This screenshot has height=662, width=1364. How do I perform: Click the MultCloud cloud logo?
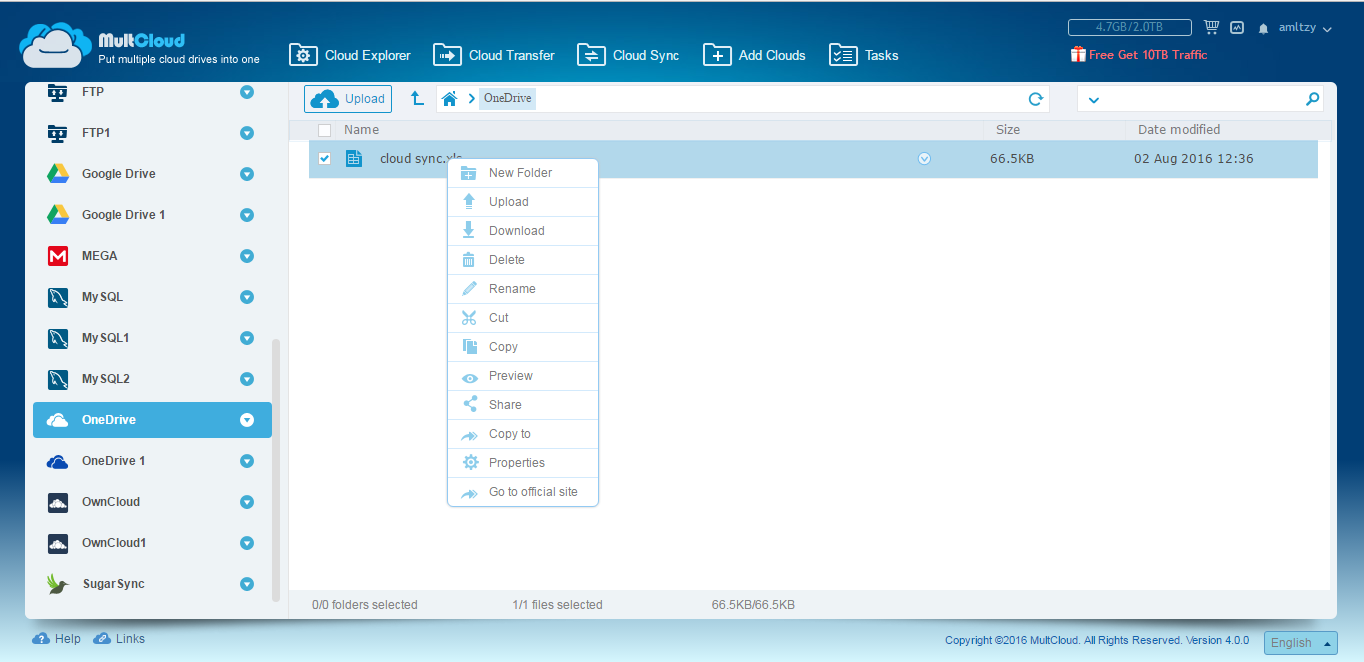point(55,46)
